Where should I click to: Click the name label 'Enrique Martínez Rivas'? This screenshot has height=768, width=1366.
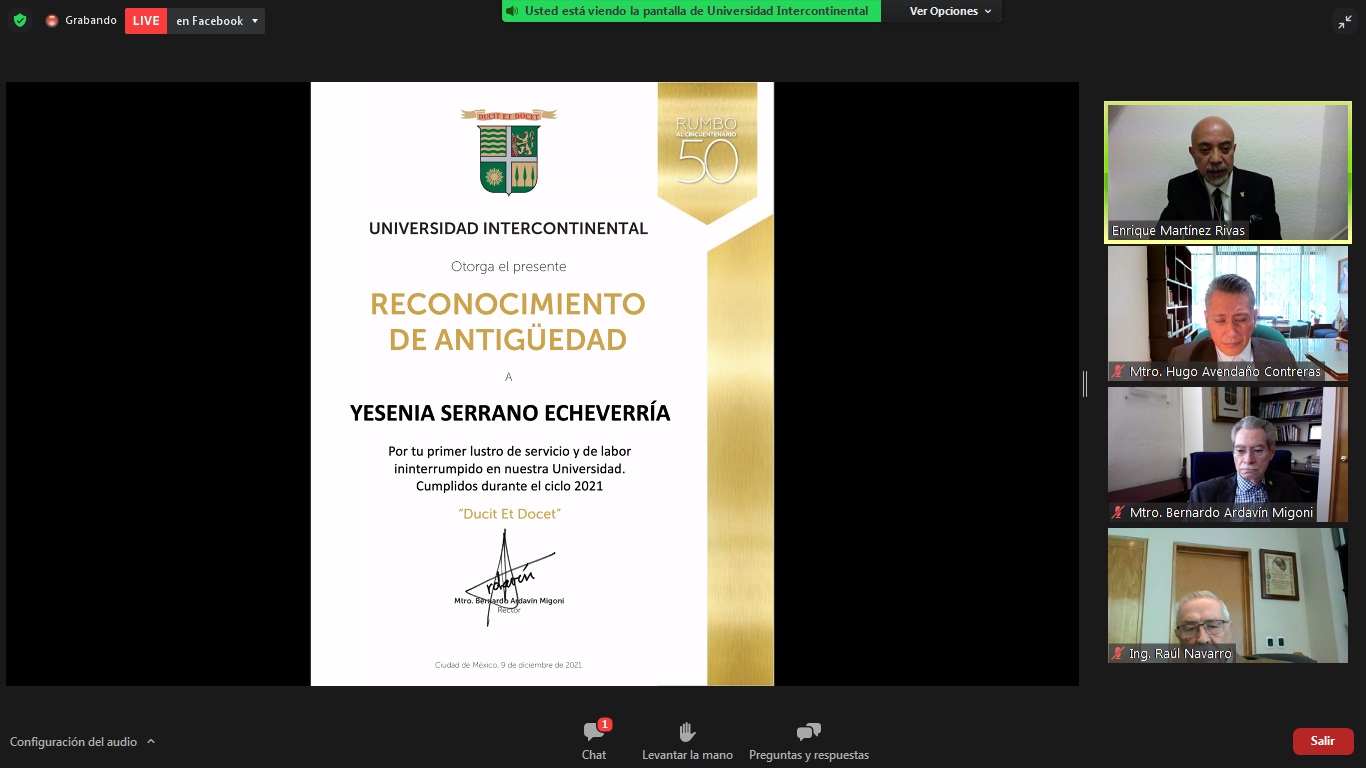pyautogui.click(x=1178, y=231)
